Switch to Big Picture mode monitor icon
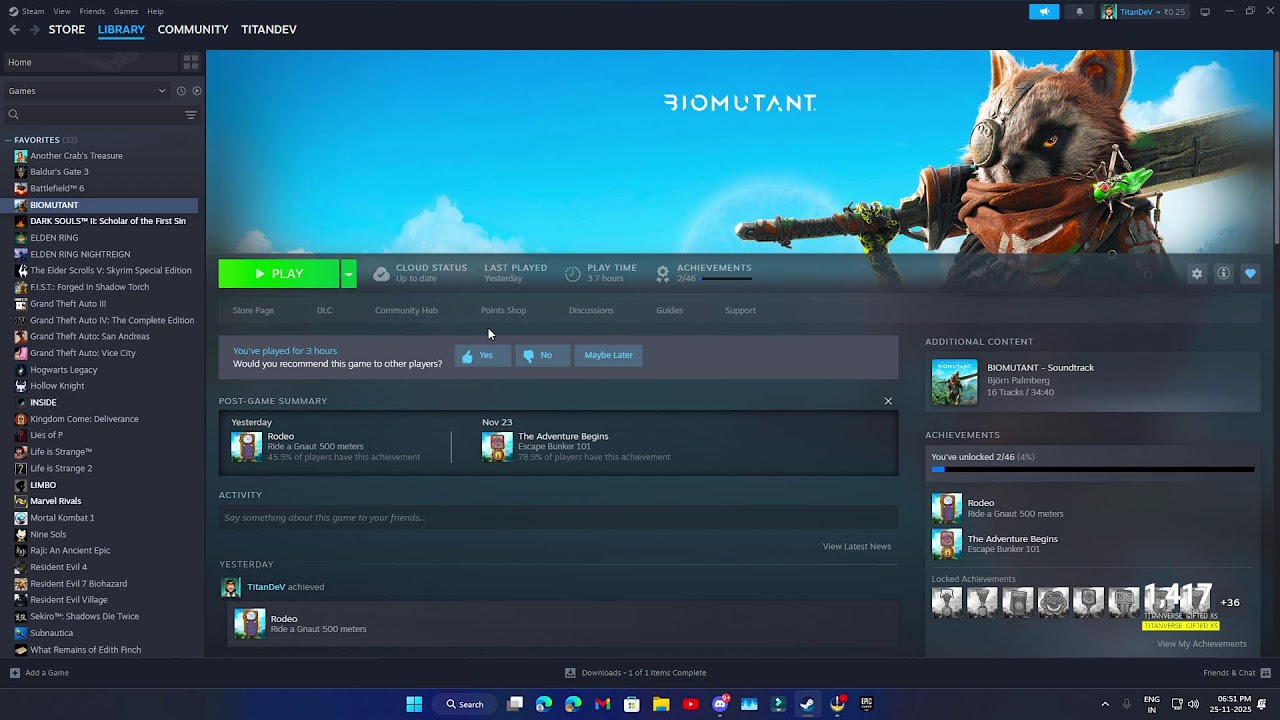 pos(1205,12)
